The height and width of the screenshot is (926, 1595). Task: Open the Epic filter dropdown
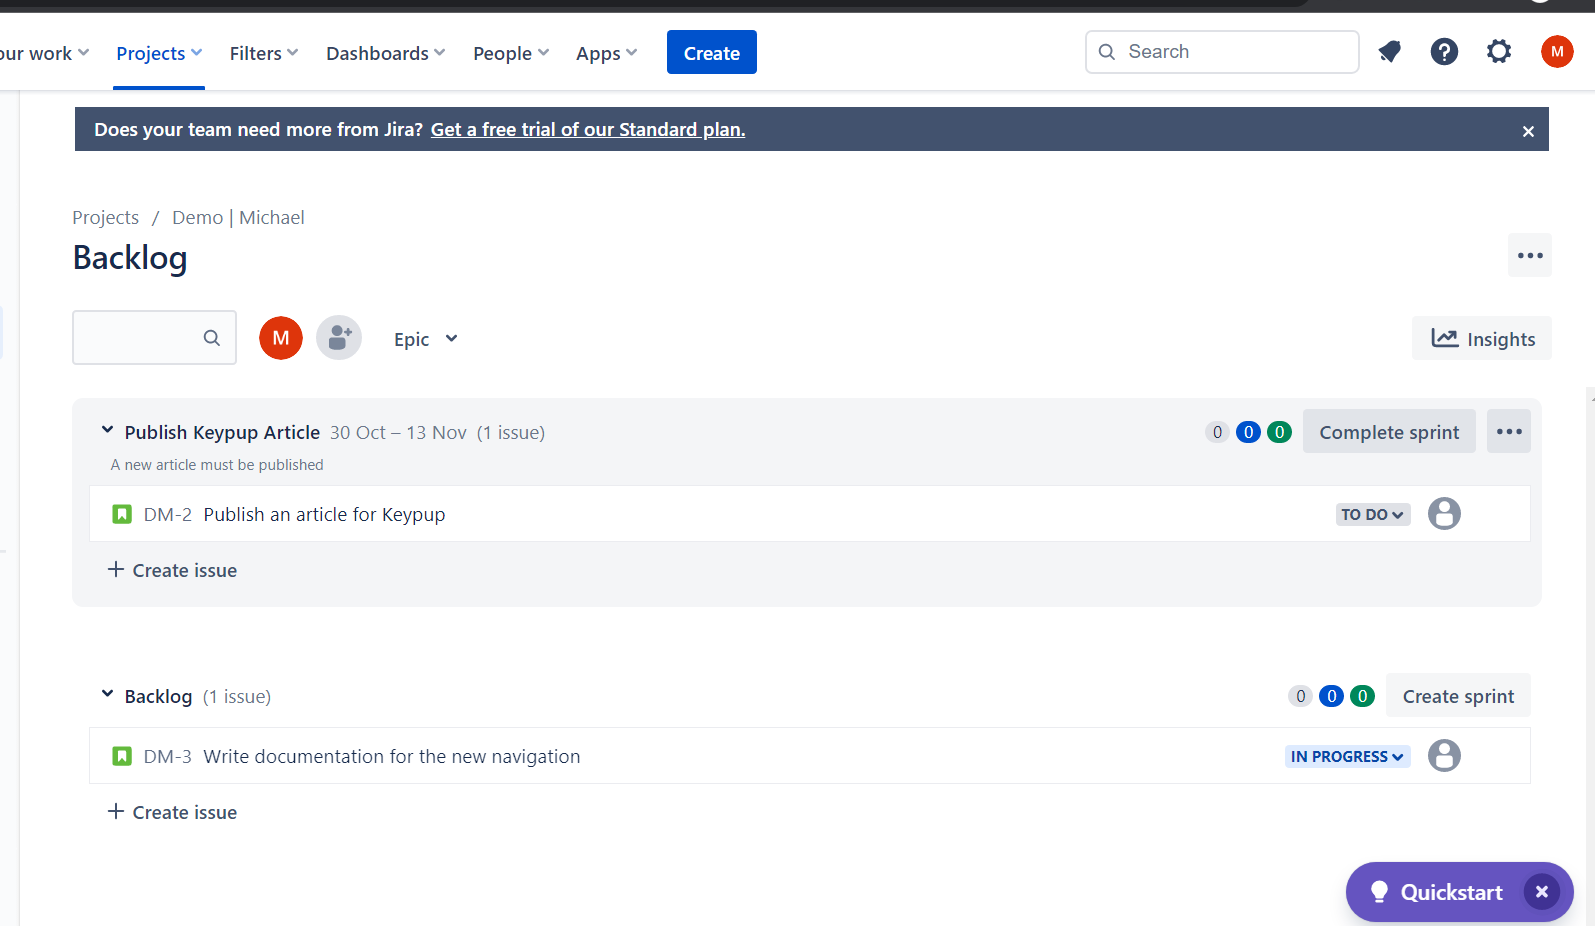pos(425,339)
